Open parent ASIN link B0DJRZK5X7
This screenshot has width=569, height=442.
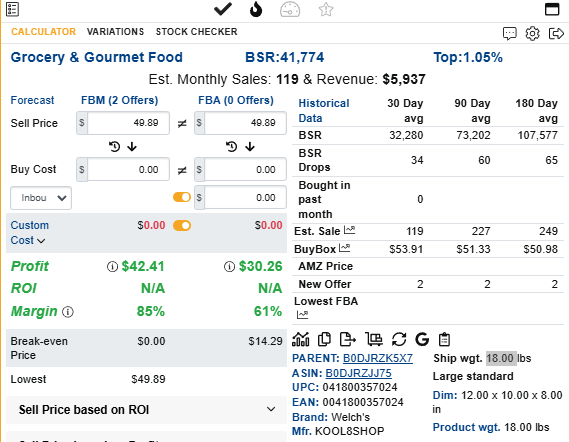click(x=378, y=359)
